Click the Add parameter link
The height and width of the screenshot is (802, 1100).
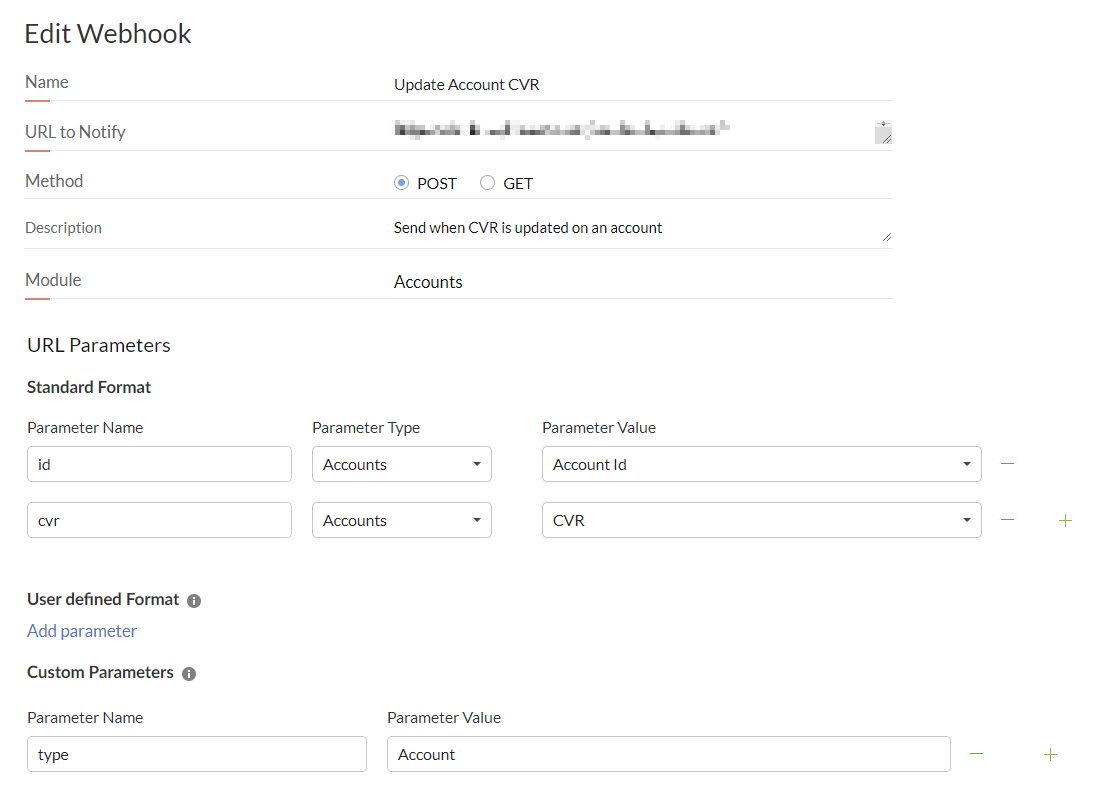[x=81, y=631]
